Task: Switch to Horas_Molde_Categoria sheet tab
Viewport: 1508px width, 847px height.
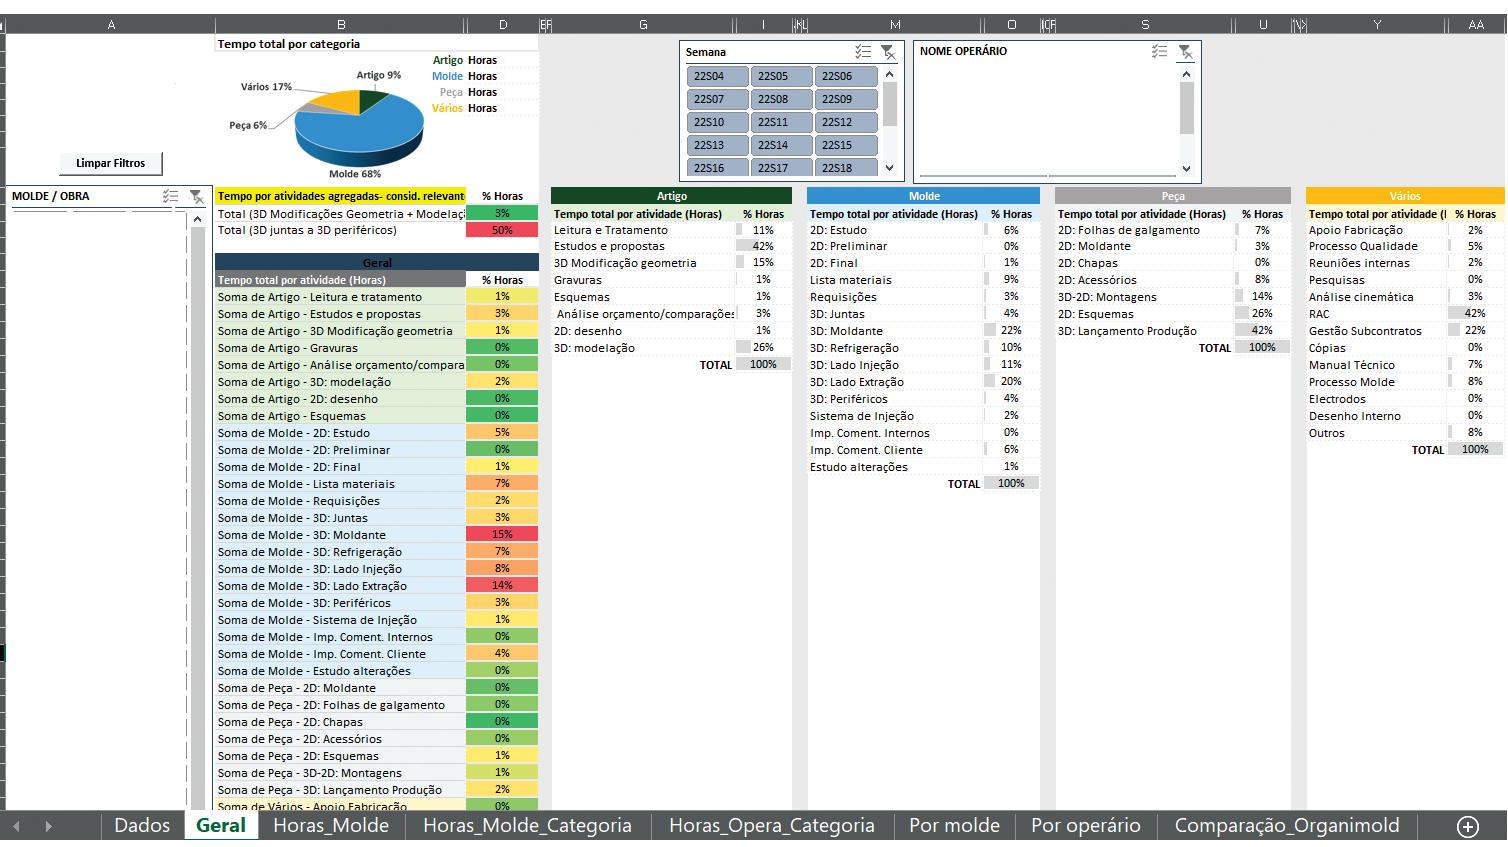Action: point(527,825)
